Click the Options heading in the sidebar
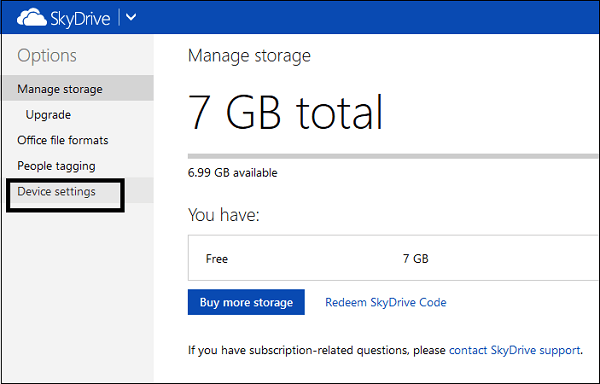Viewport: 600px width, 384px height. [x=47, y=56]
